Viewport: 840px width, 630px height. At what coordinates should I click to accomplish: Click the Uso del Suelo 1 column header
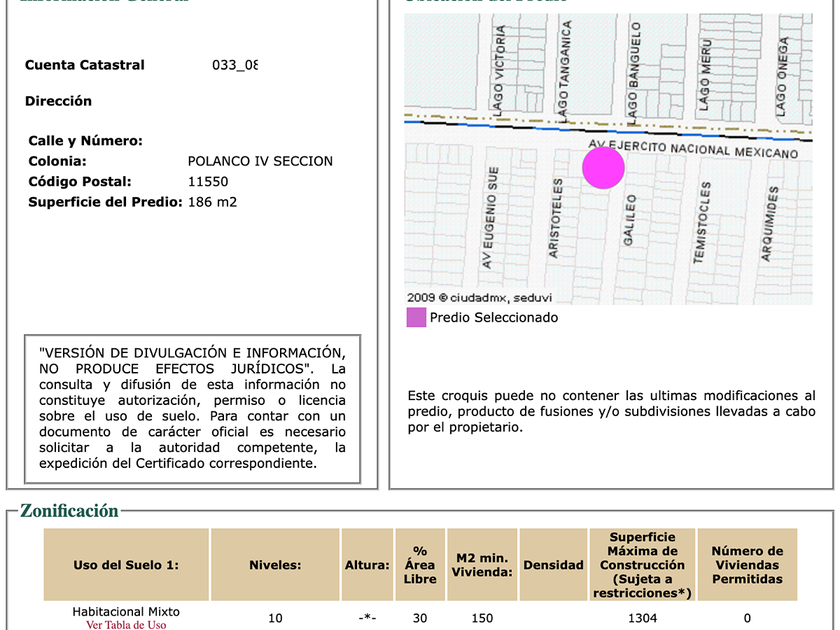(126, 565)
